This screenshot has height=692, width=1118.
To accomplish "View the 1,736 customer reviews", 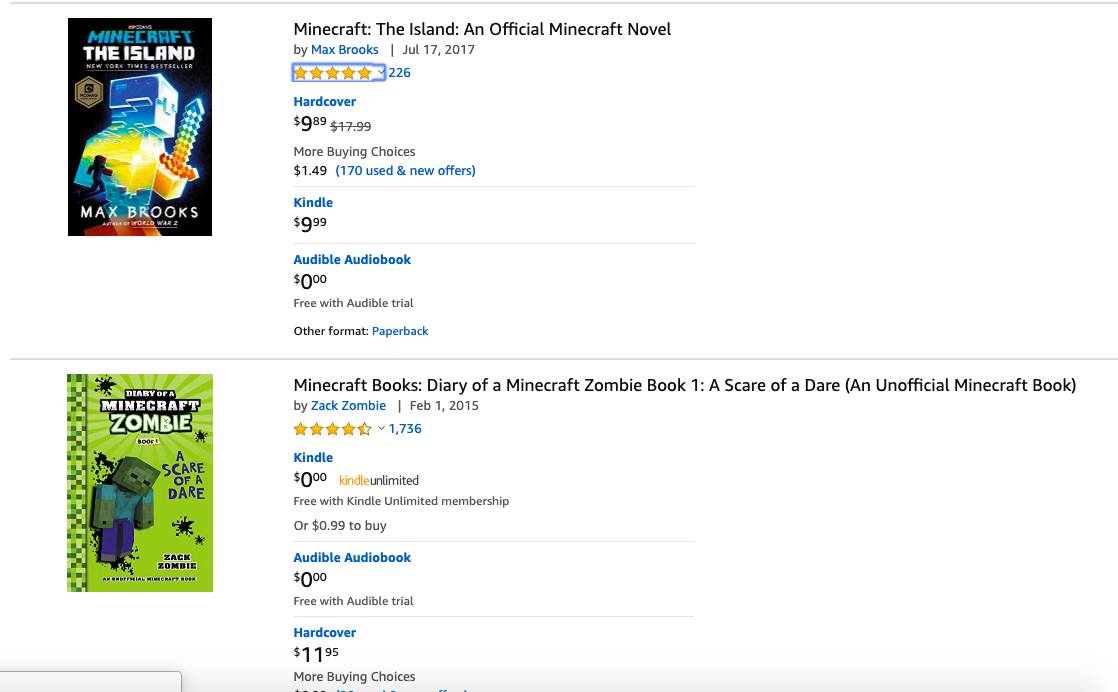I will click(405, 429).
